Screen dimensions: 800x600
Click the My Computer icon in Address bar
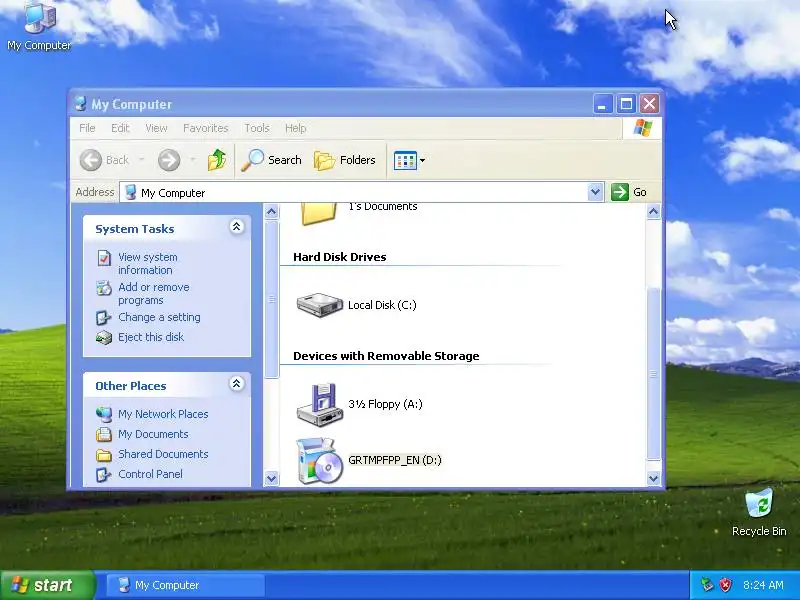(131, 192)
